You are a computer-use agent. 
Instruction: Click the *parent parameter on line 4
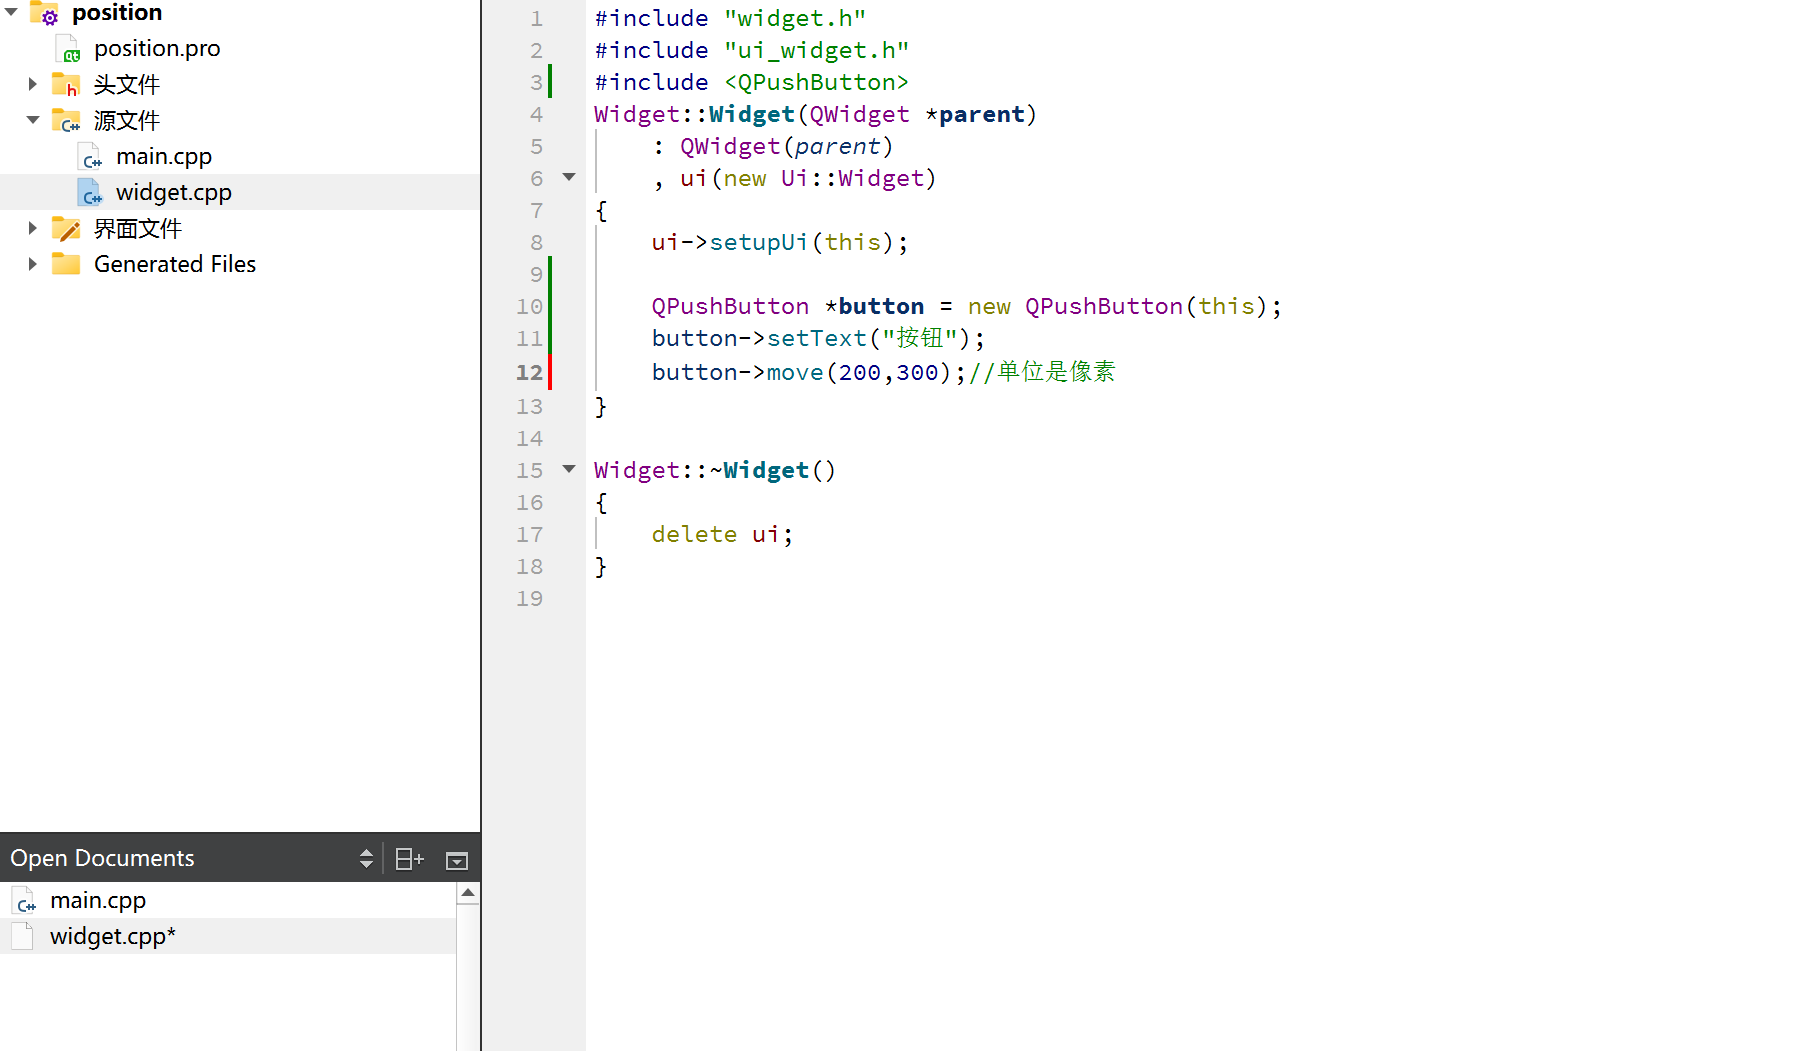975,114
